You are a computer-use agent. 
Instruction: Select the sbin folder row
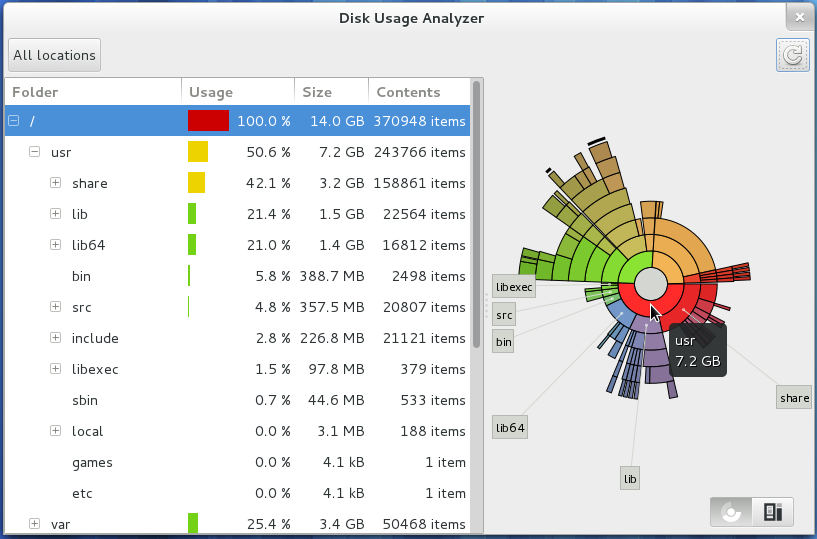pos(237,400)
